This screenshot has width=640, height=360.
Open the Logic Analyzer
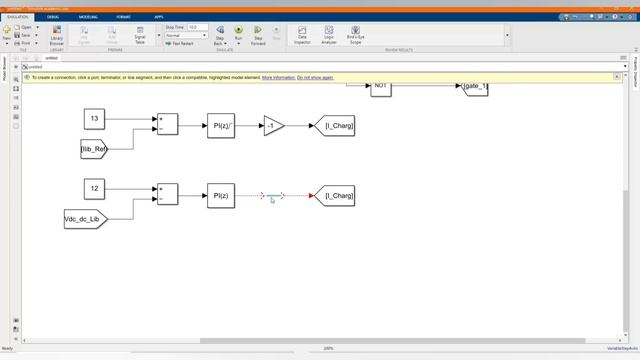pyautogui.click(x=329, y=35)
